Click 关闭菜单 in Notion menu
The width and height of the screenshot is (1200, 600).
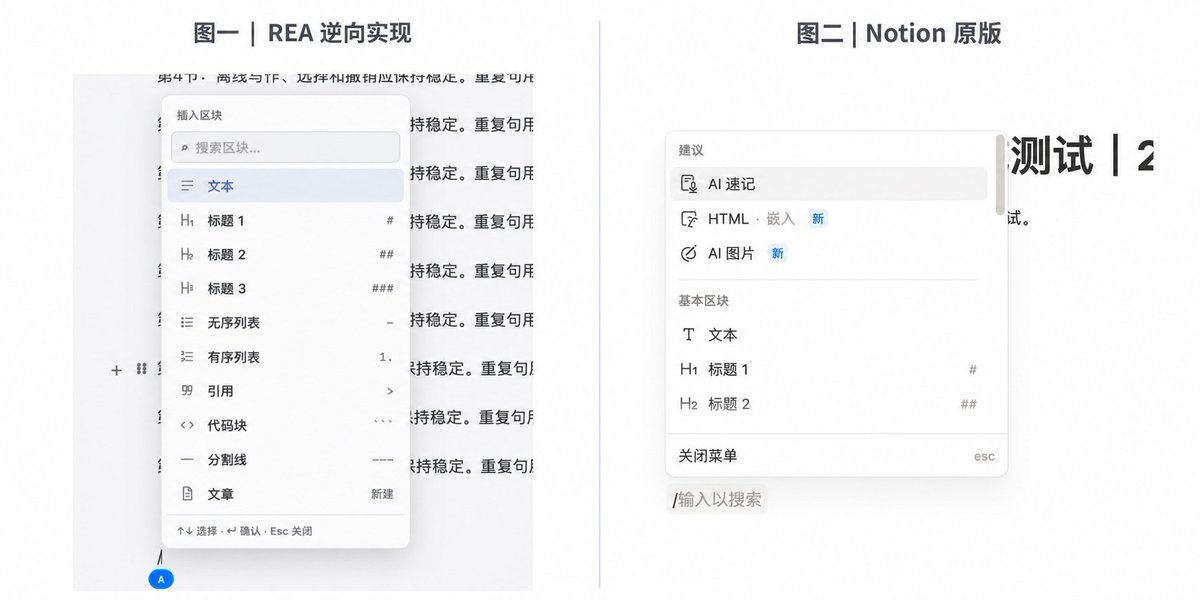tap(836, 456)
